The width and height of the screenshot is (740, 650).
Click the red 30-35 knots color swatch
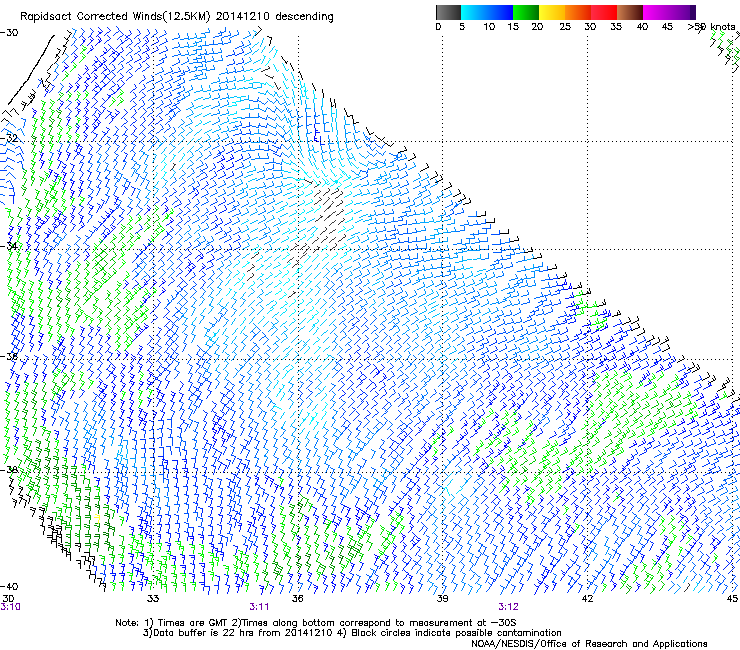[604, 12]
